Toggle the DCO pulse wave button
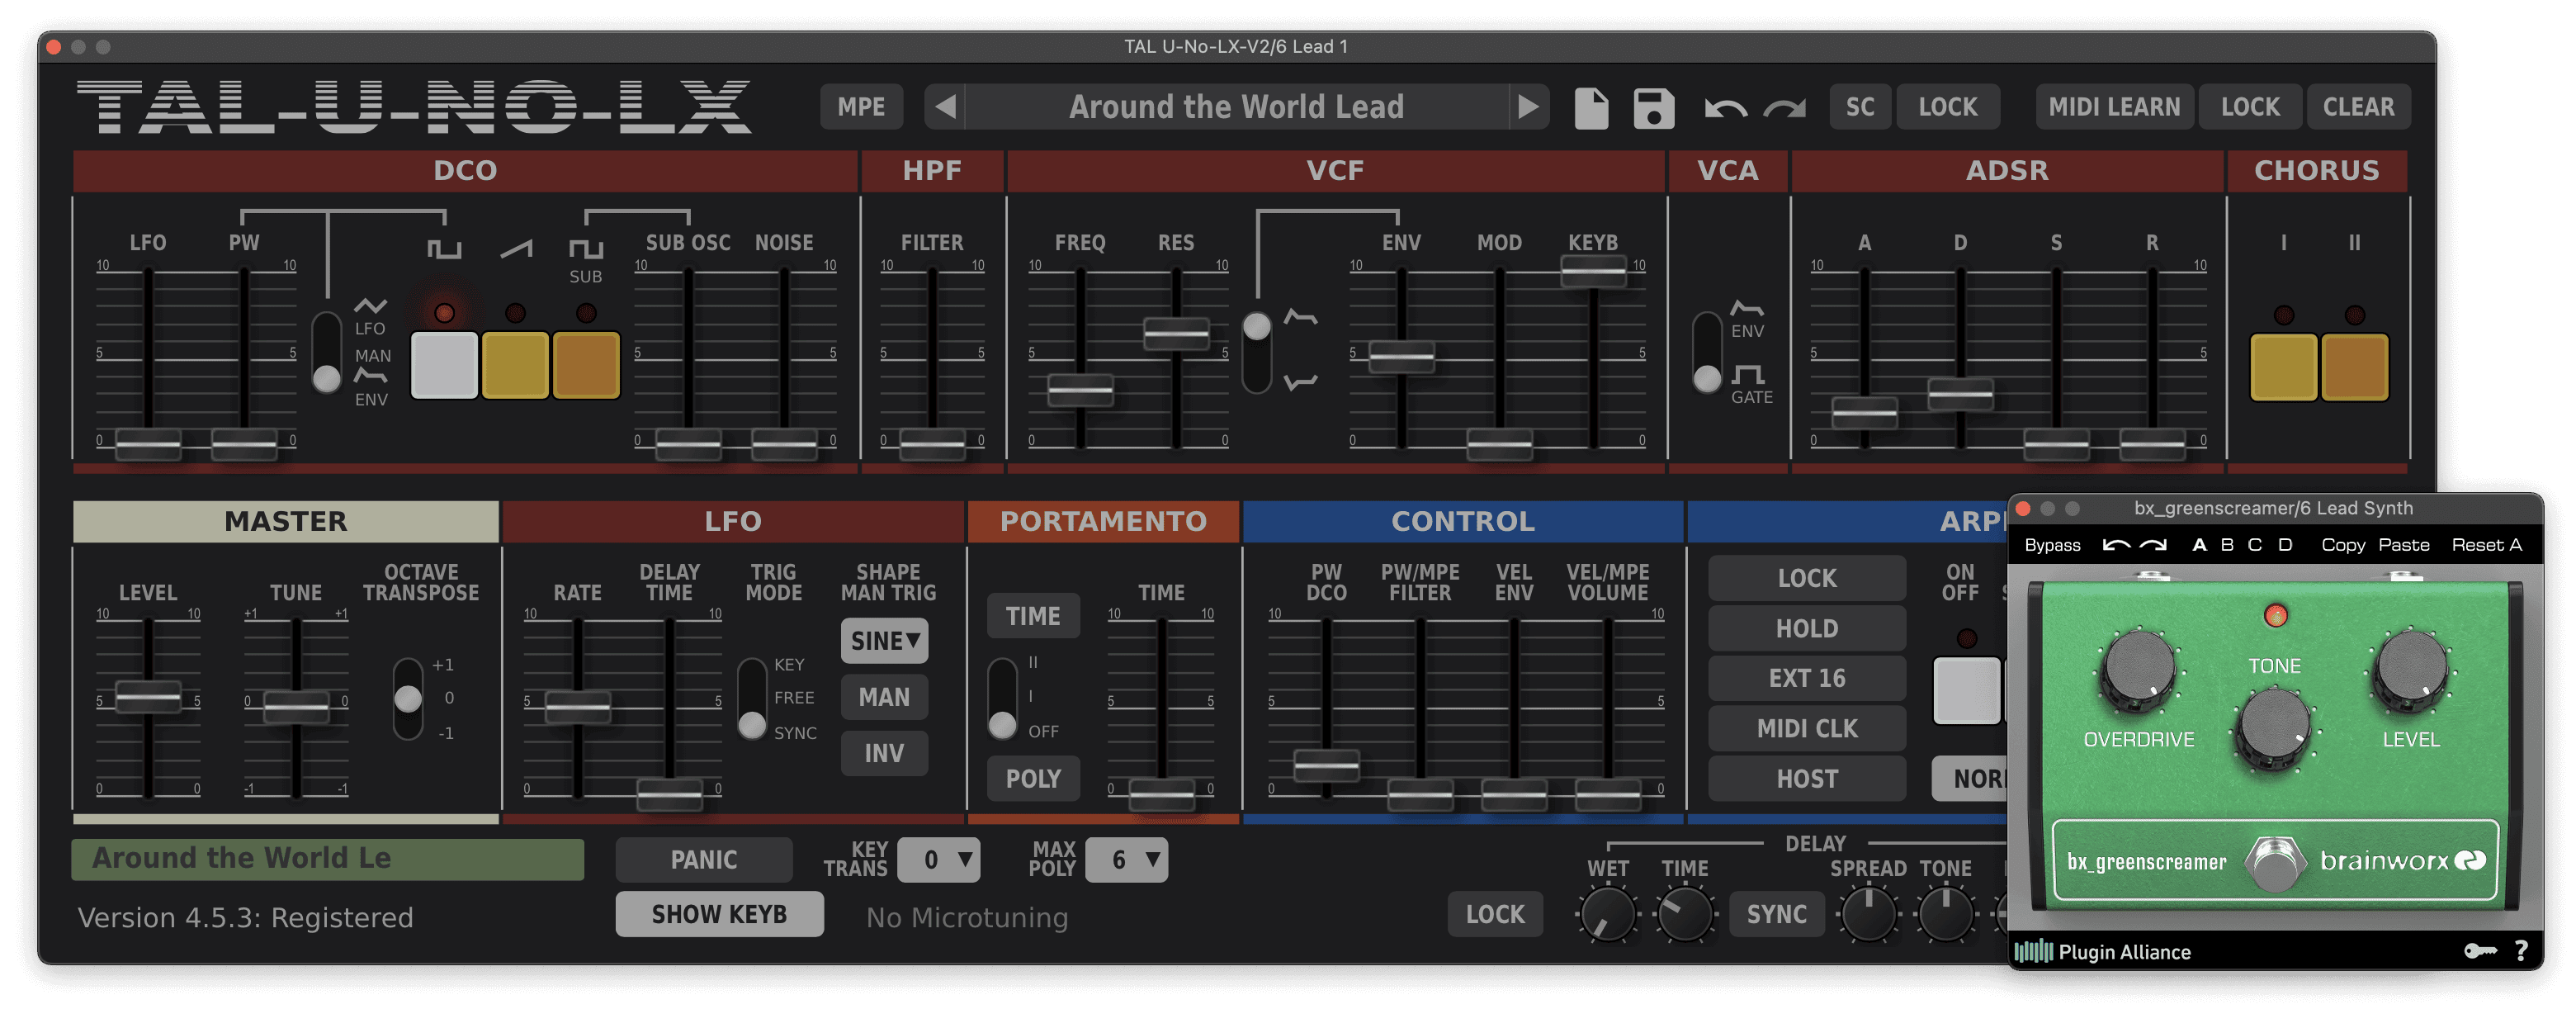 (x=444, y=366)
